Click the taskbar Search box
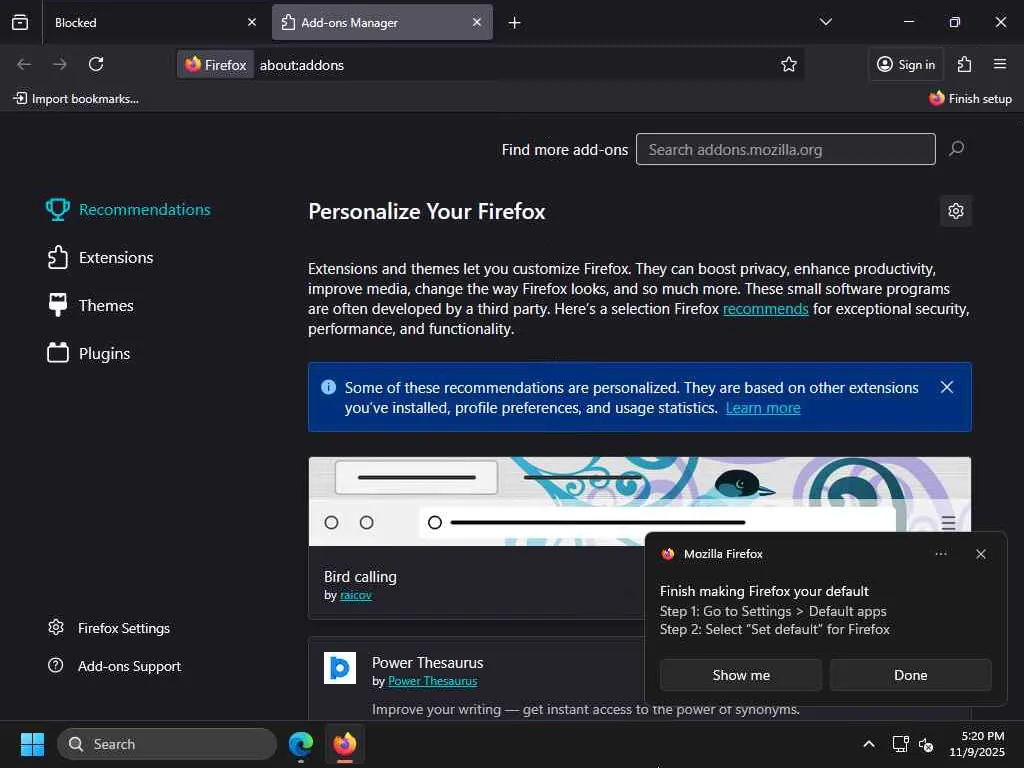 [x=167, y=744]
